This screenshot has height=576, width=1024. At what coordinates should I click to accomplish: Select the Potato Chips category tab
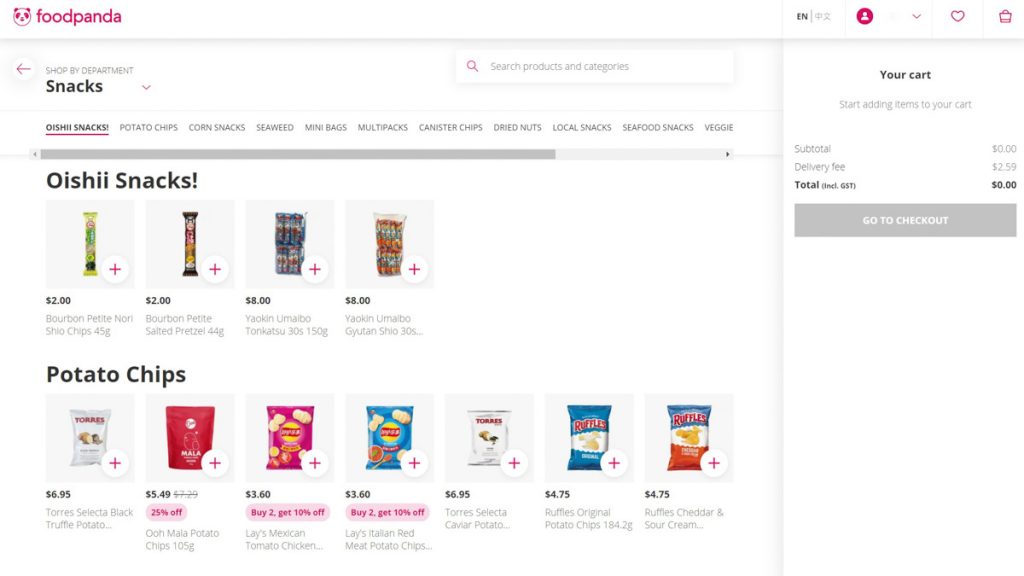click(x=148, y=127)
